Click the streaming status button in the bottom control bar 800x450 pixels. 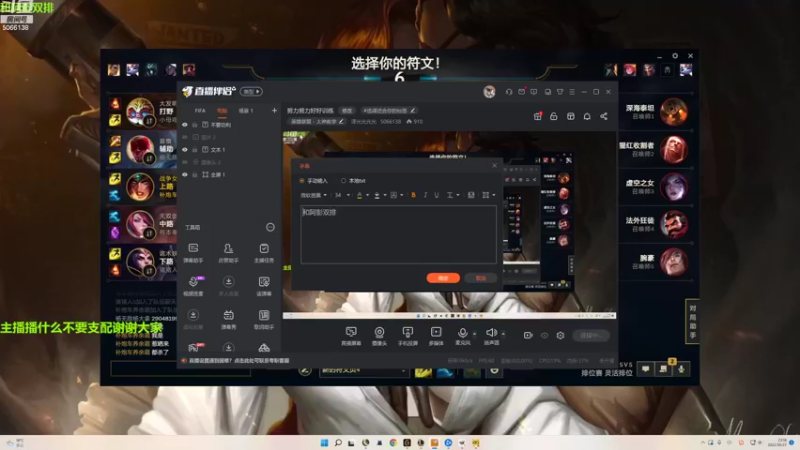point(591,335)
